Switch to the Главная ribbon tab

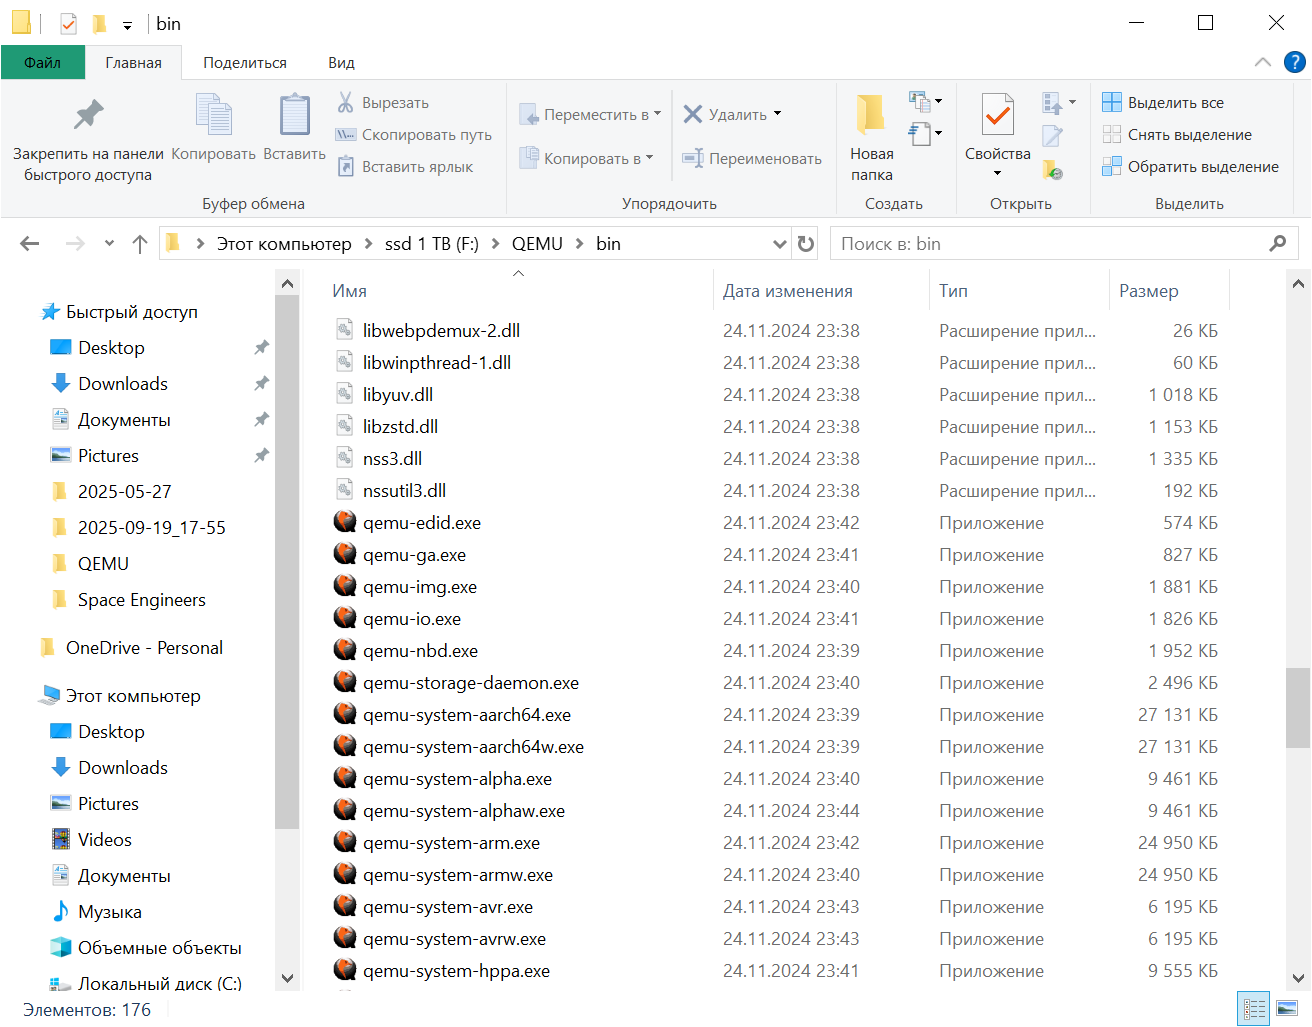(x=133, y=62)
